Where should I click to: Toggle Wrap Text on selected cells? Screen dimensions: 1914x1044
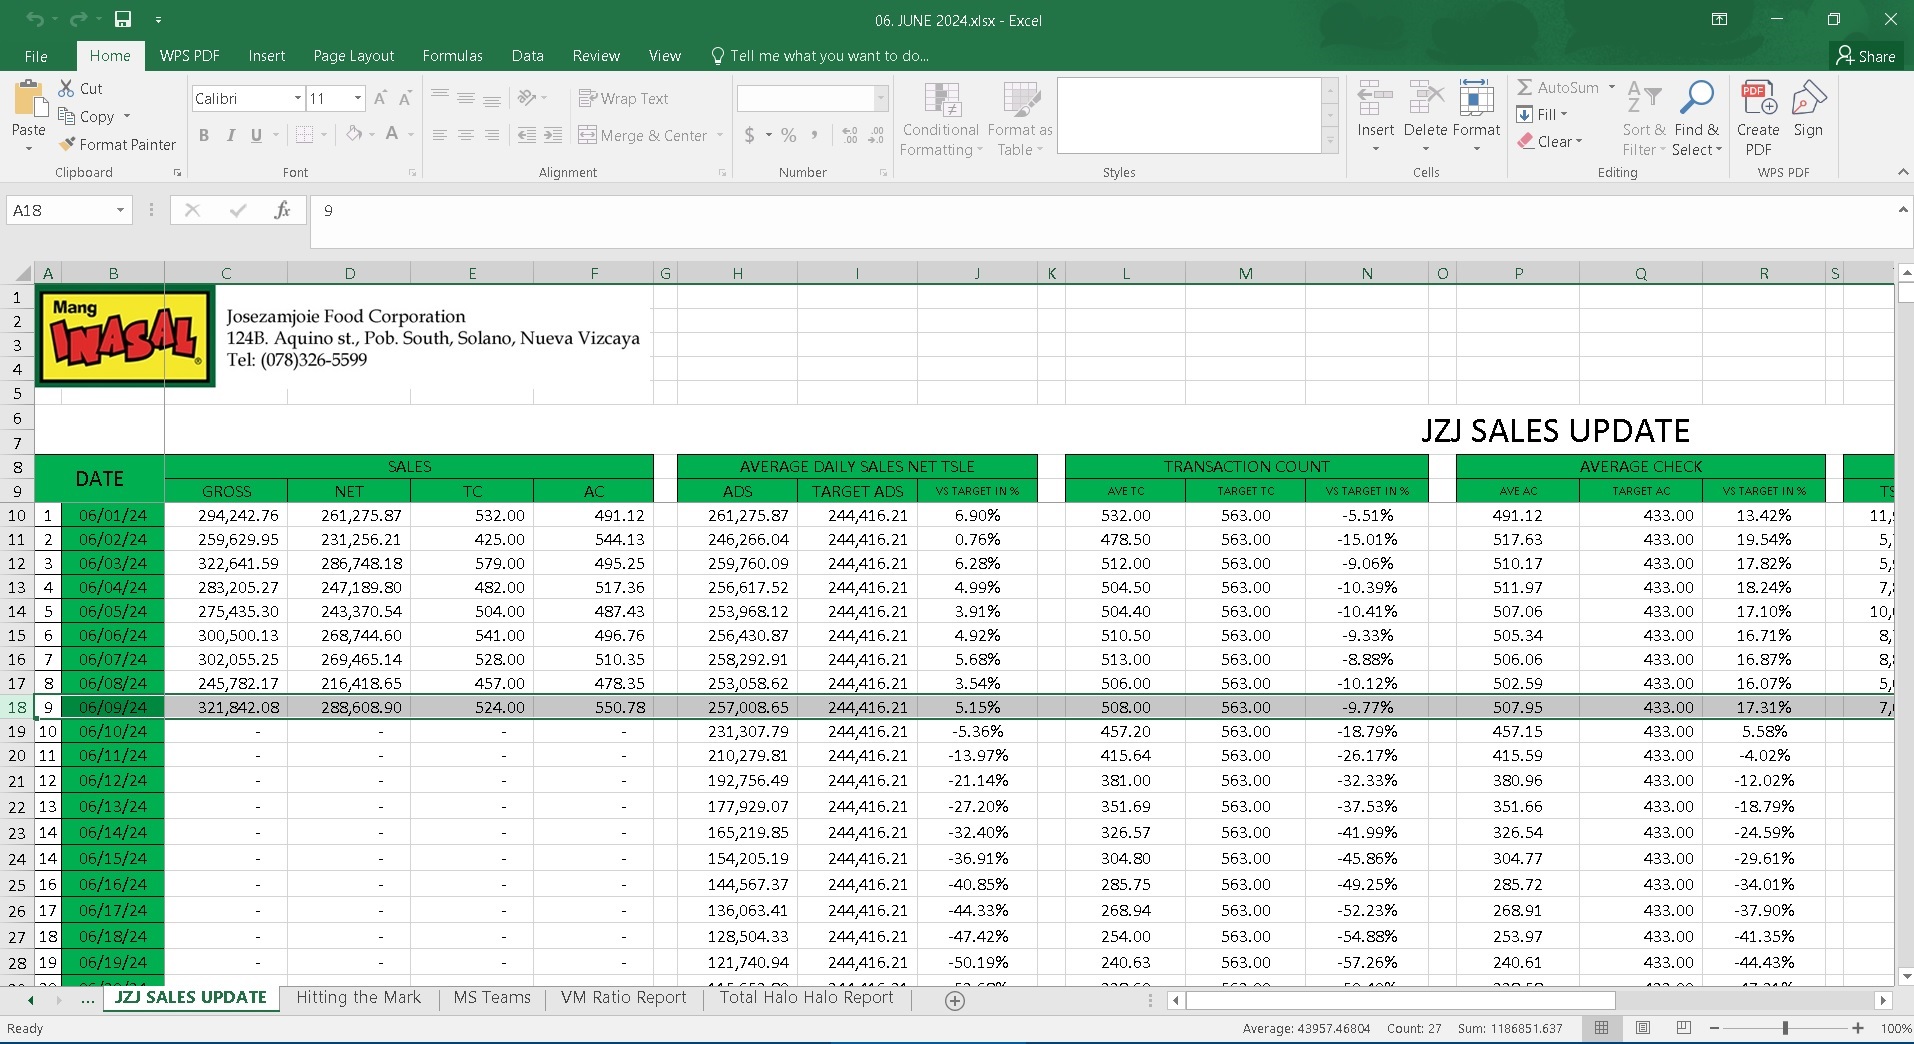click(x=623, y=98)
